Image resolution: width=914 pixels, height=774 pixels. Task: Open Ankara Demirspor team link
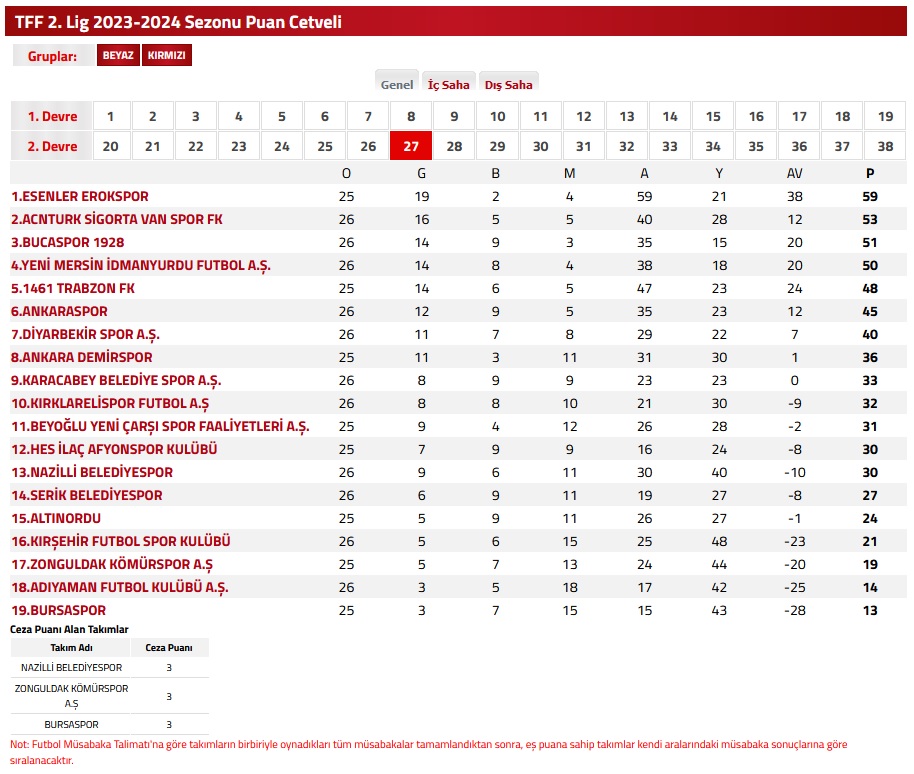[82, 357]
